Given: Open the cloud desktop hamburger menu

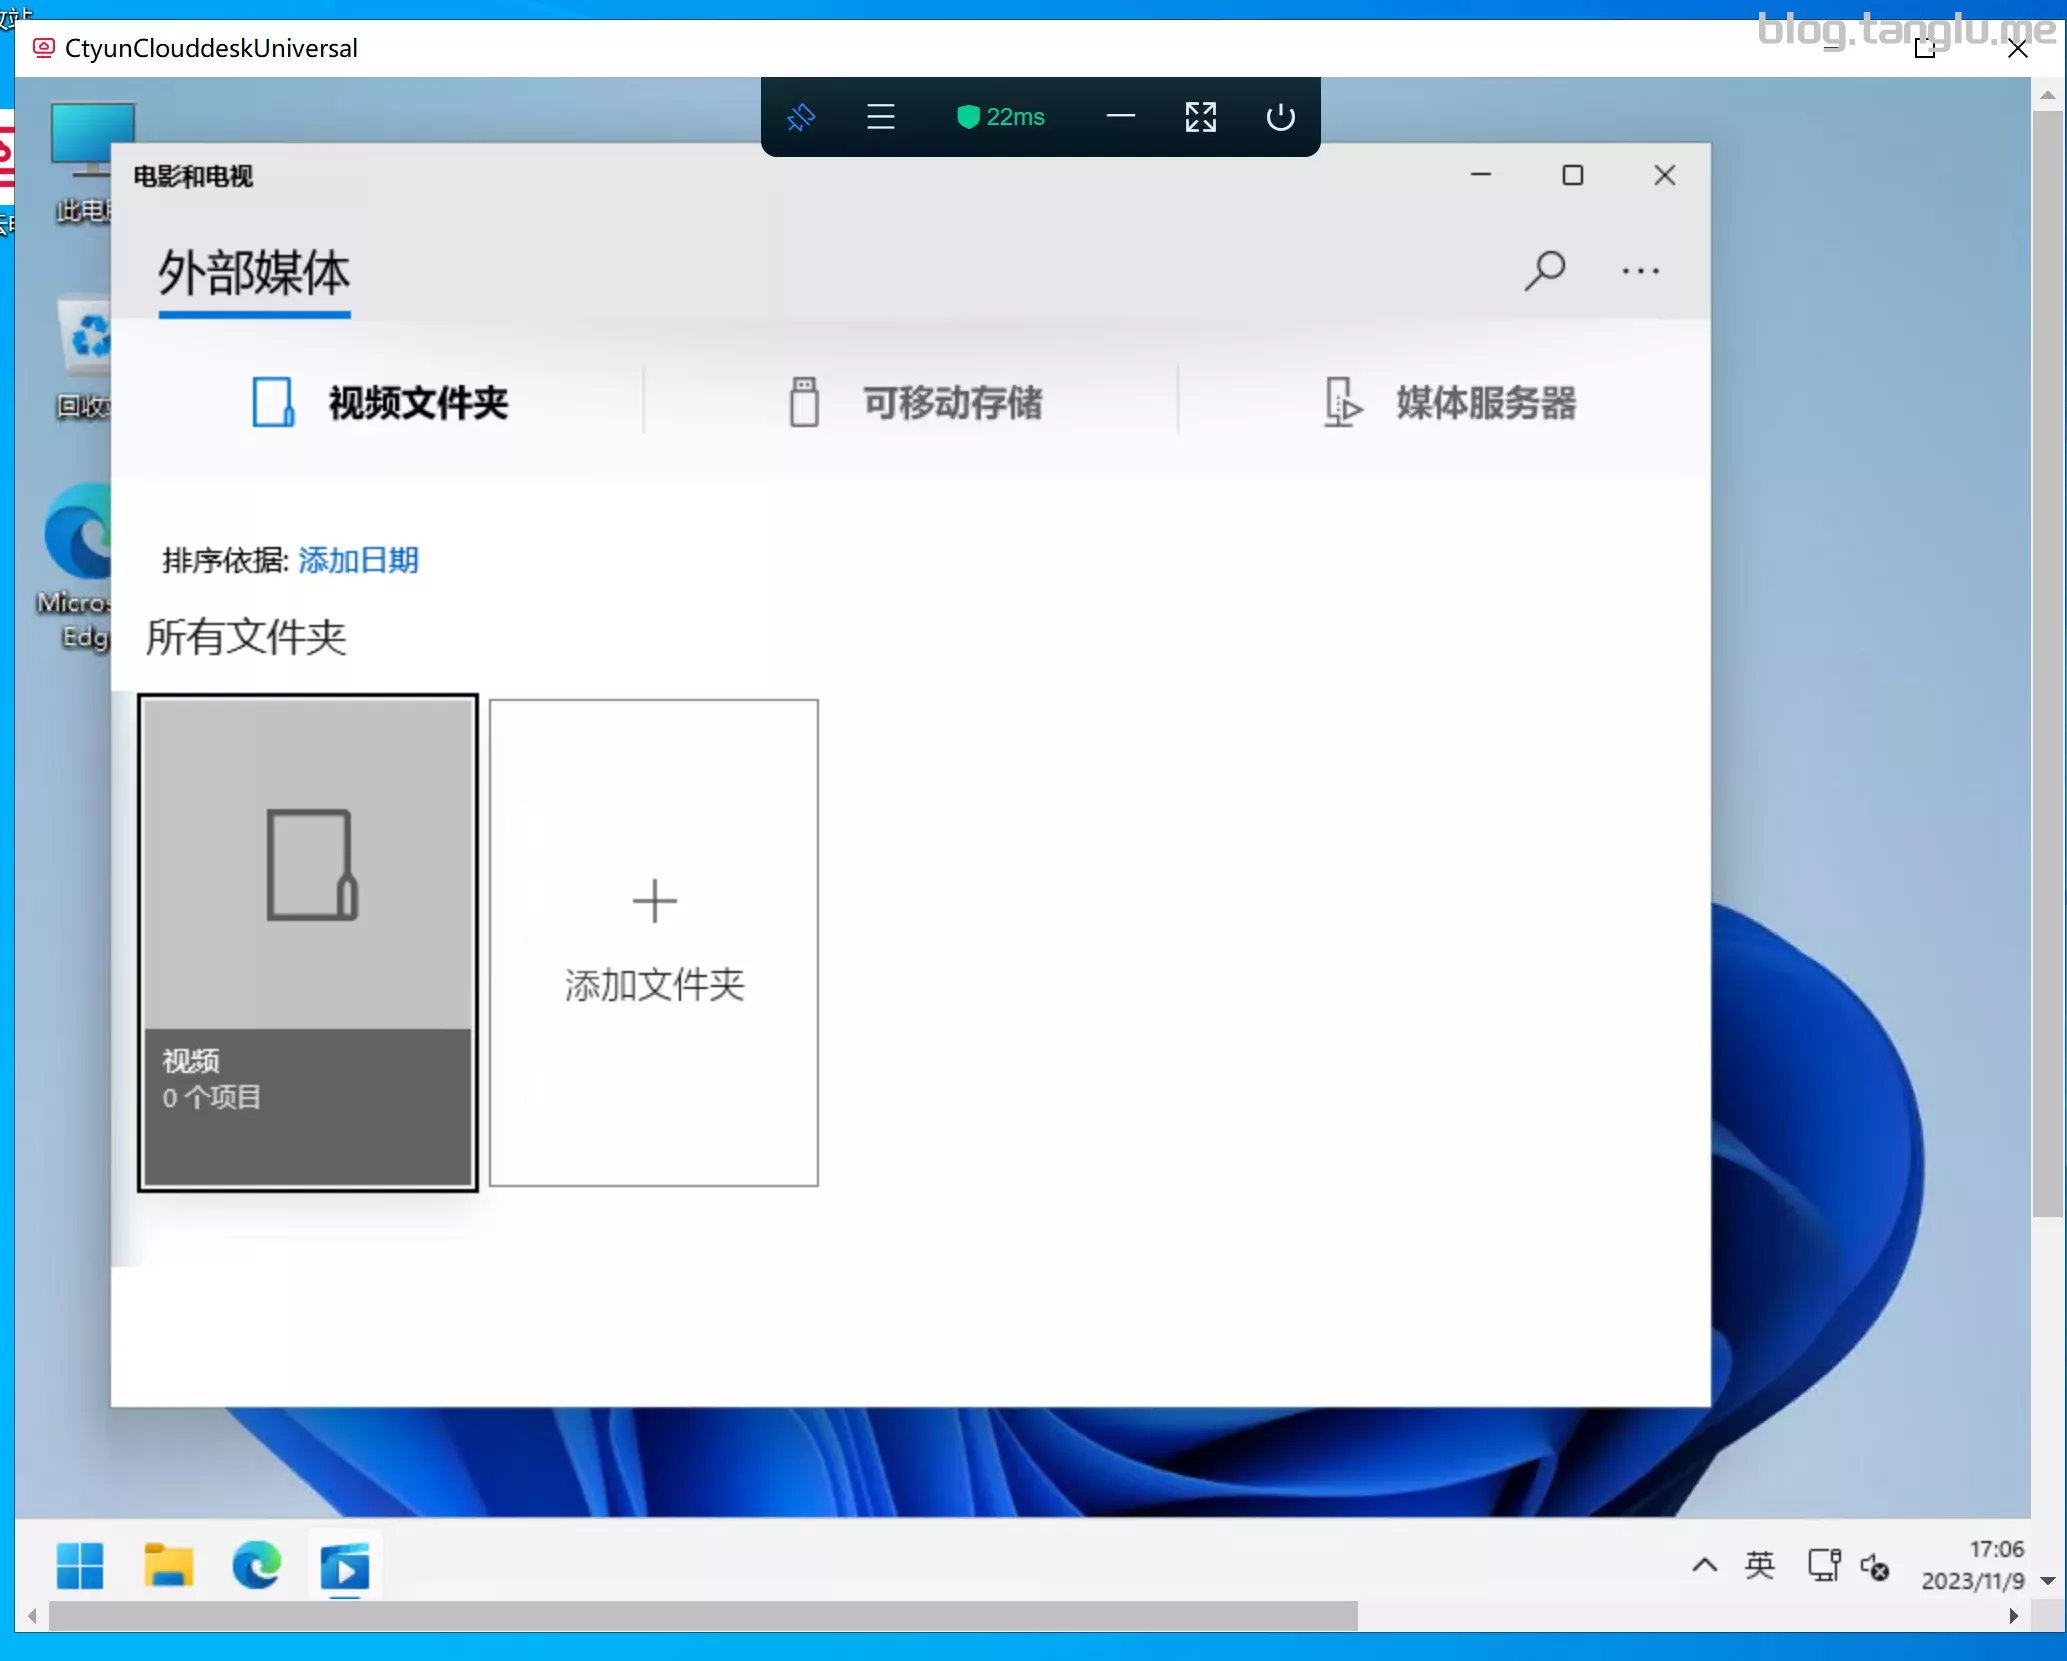Looking at the screenshot, I should tap(880, 118).
